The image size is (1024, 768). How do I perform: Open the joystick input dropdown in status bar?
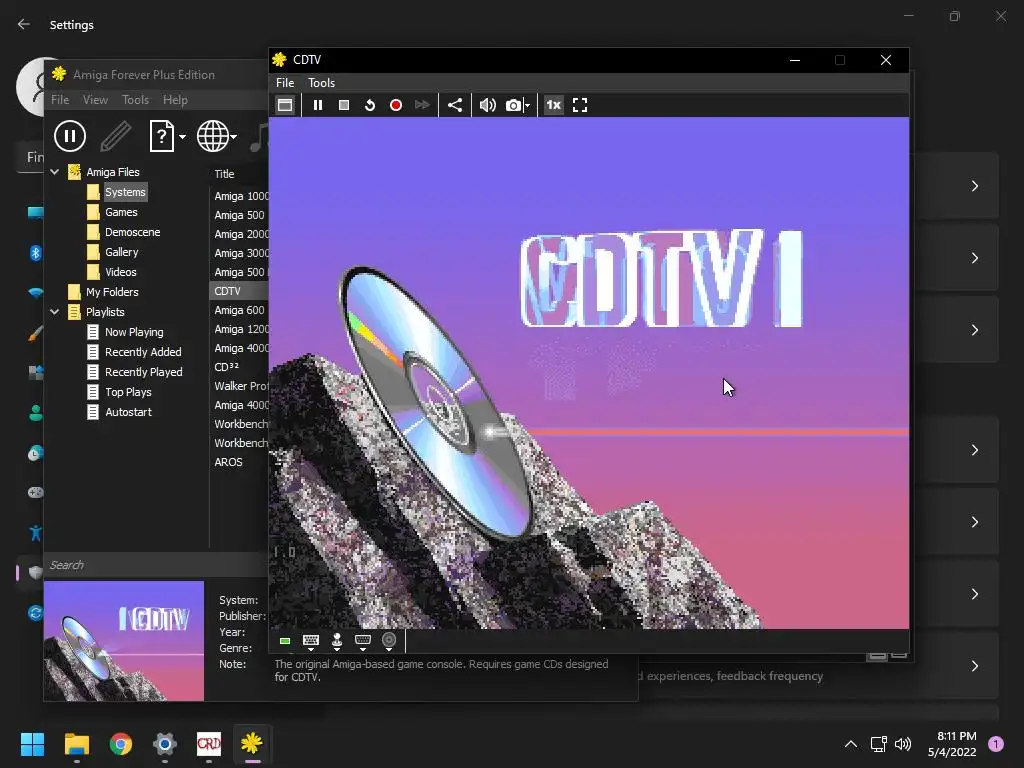click(337, 642)
